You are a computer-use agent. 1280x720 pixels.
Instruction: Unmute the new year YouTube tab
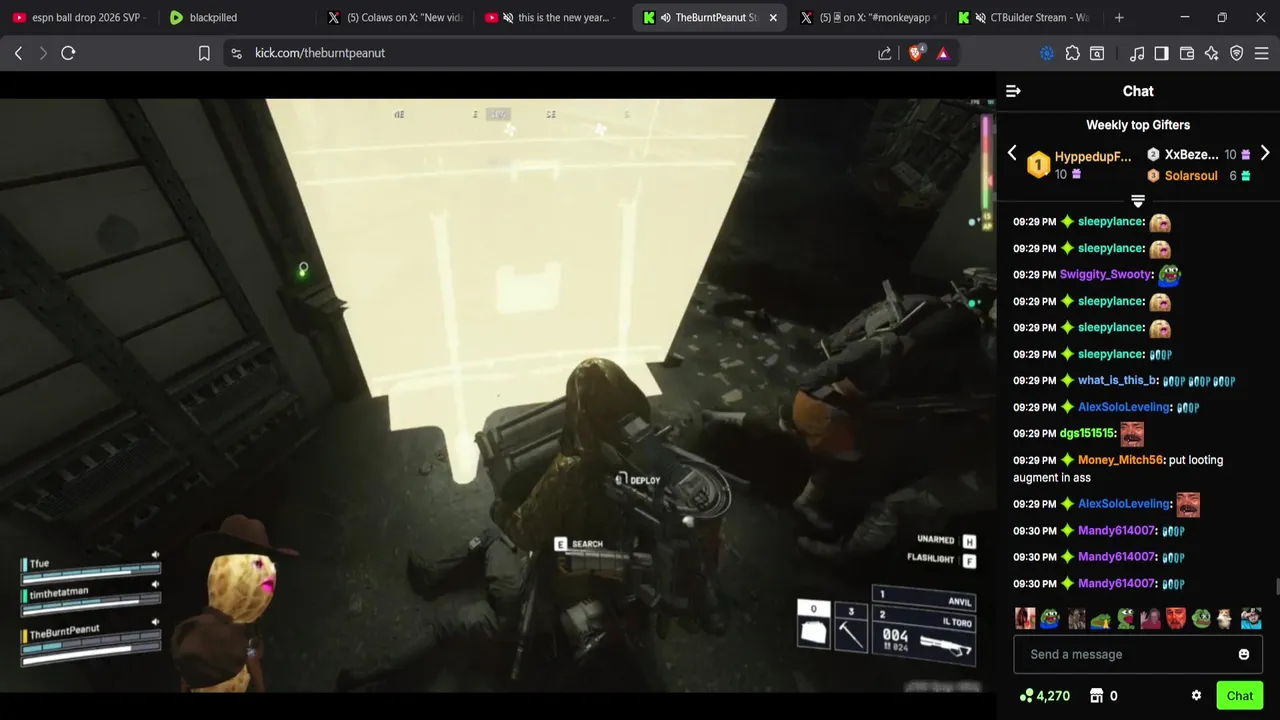click(508, 17)
